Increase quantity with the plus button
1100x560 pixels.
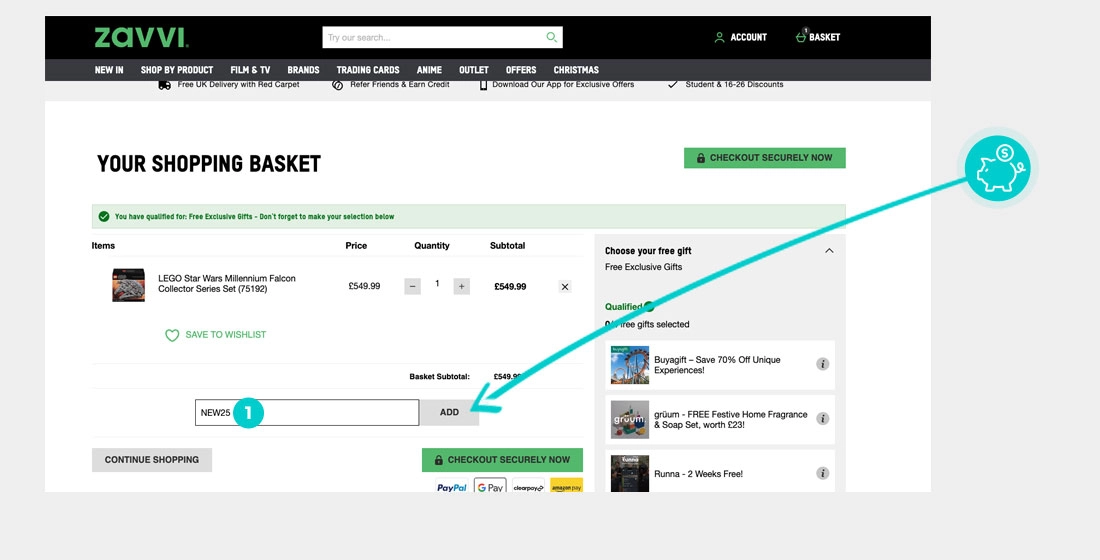(461, 286)
